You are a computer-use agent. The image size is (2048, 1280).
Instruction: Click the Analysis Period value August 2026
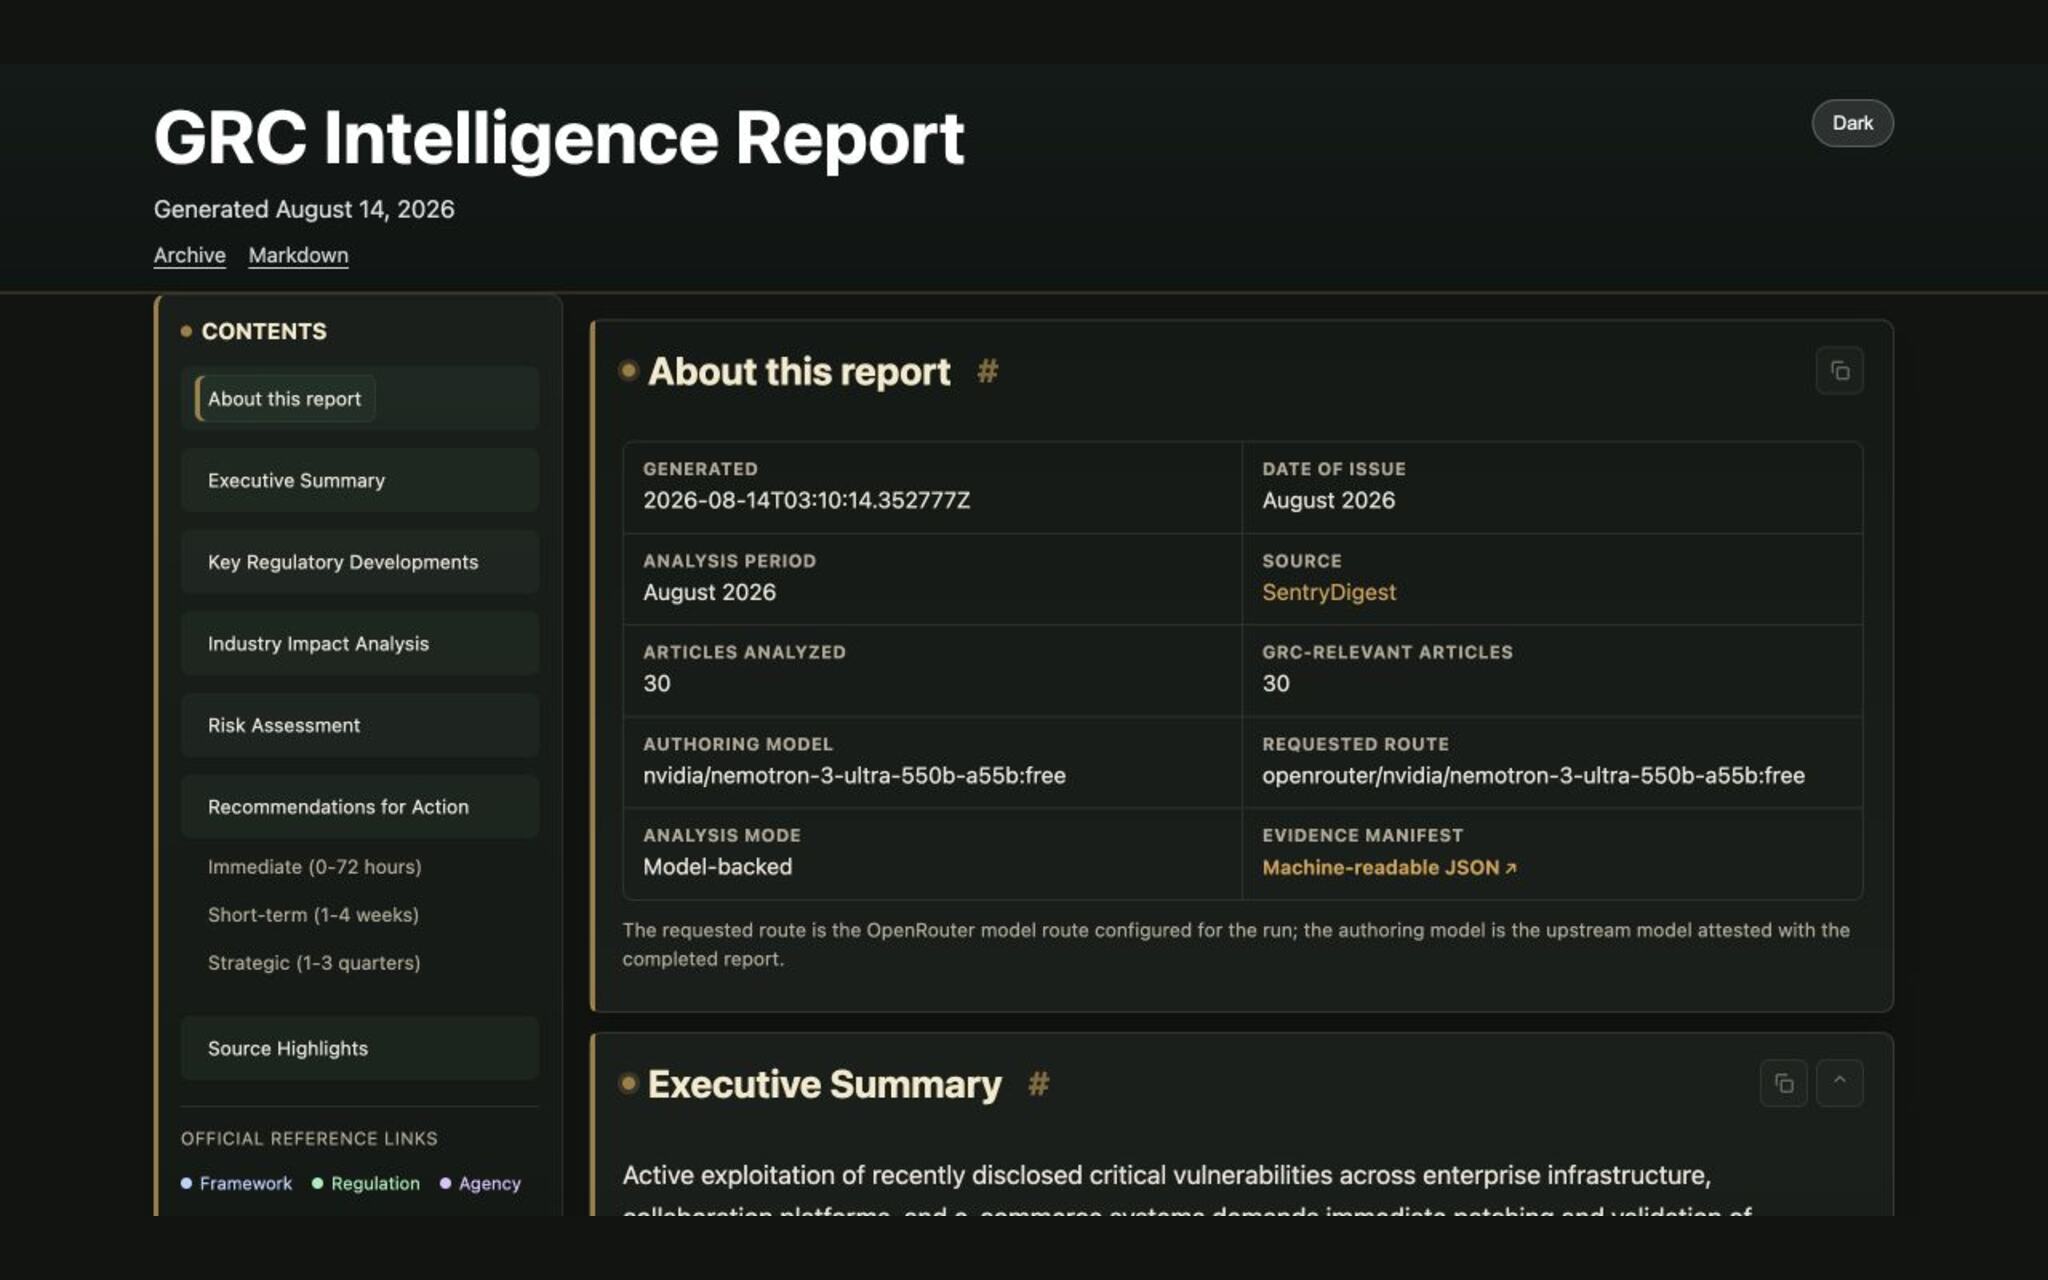[709, 592]
